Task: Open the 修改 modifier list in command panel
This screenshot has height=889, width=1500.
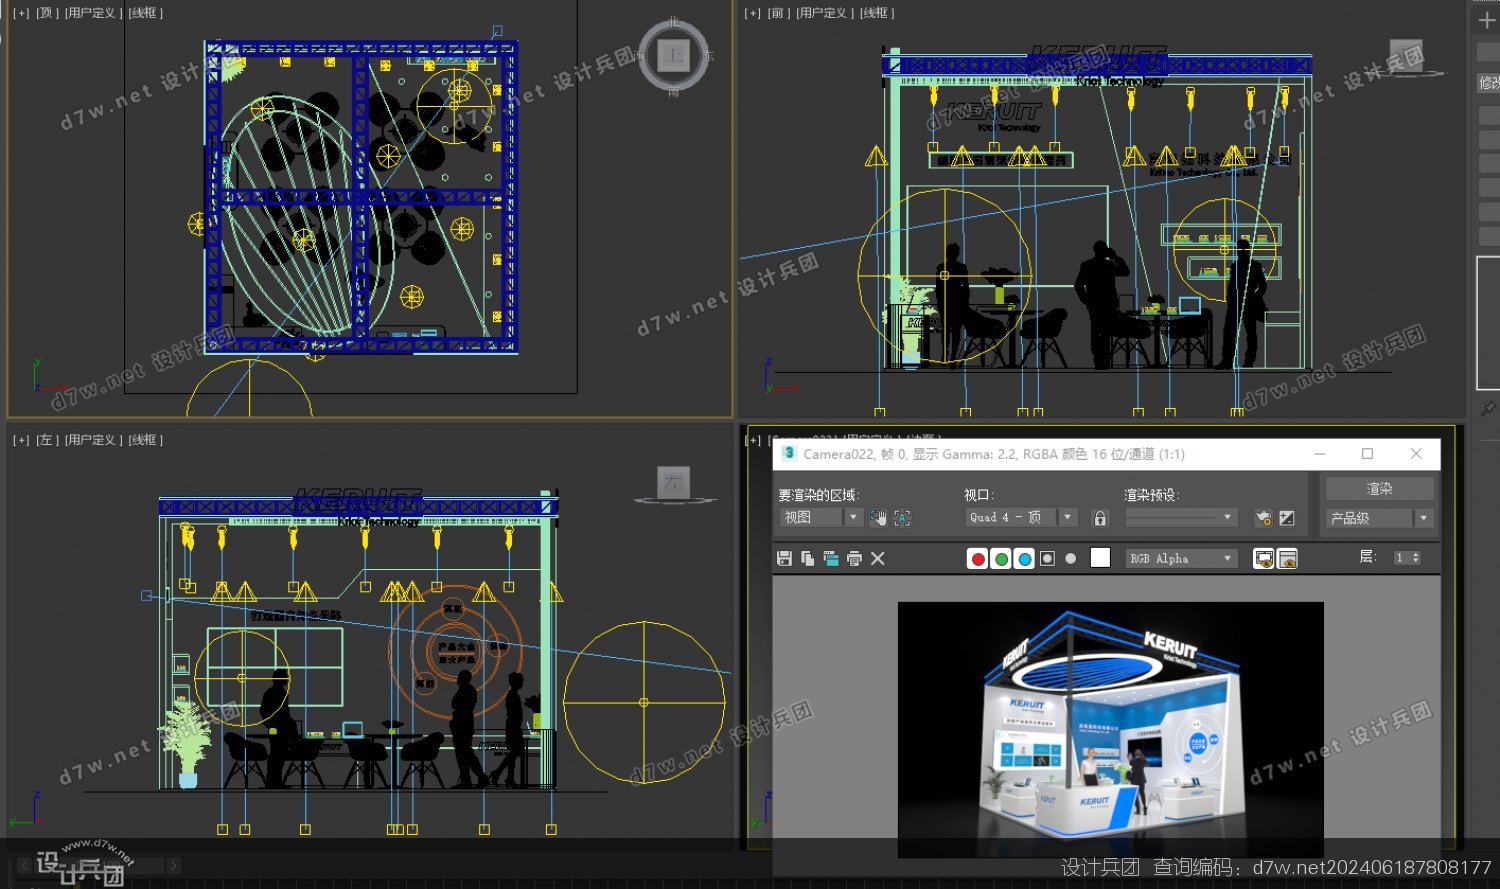Action: click(x=1489, y=83)
